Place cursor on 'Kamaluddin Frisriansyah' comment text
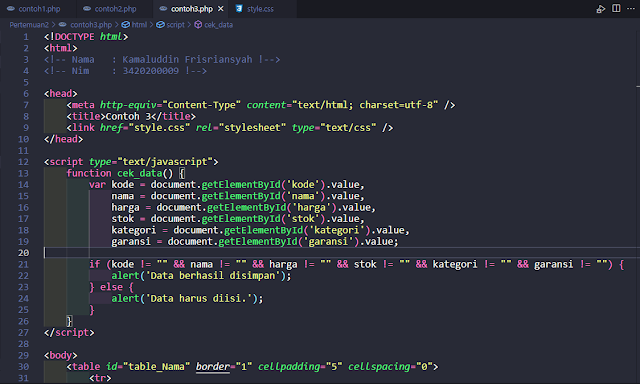 [x=187, y=60]
